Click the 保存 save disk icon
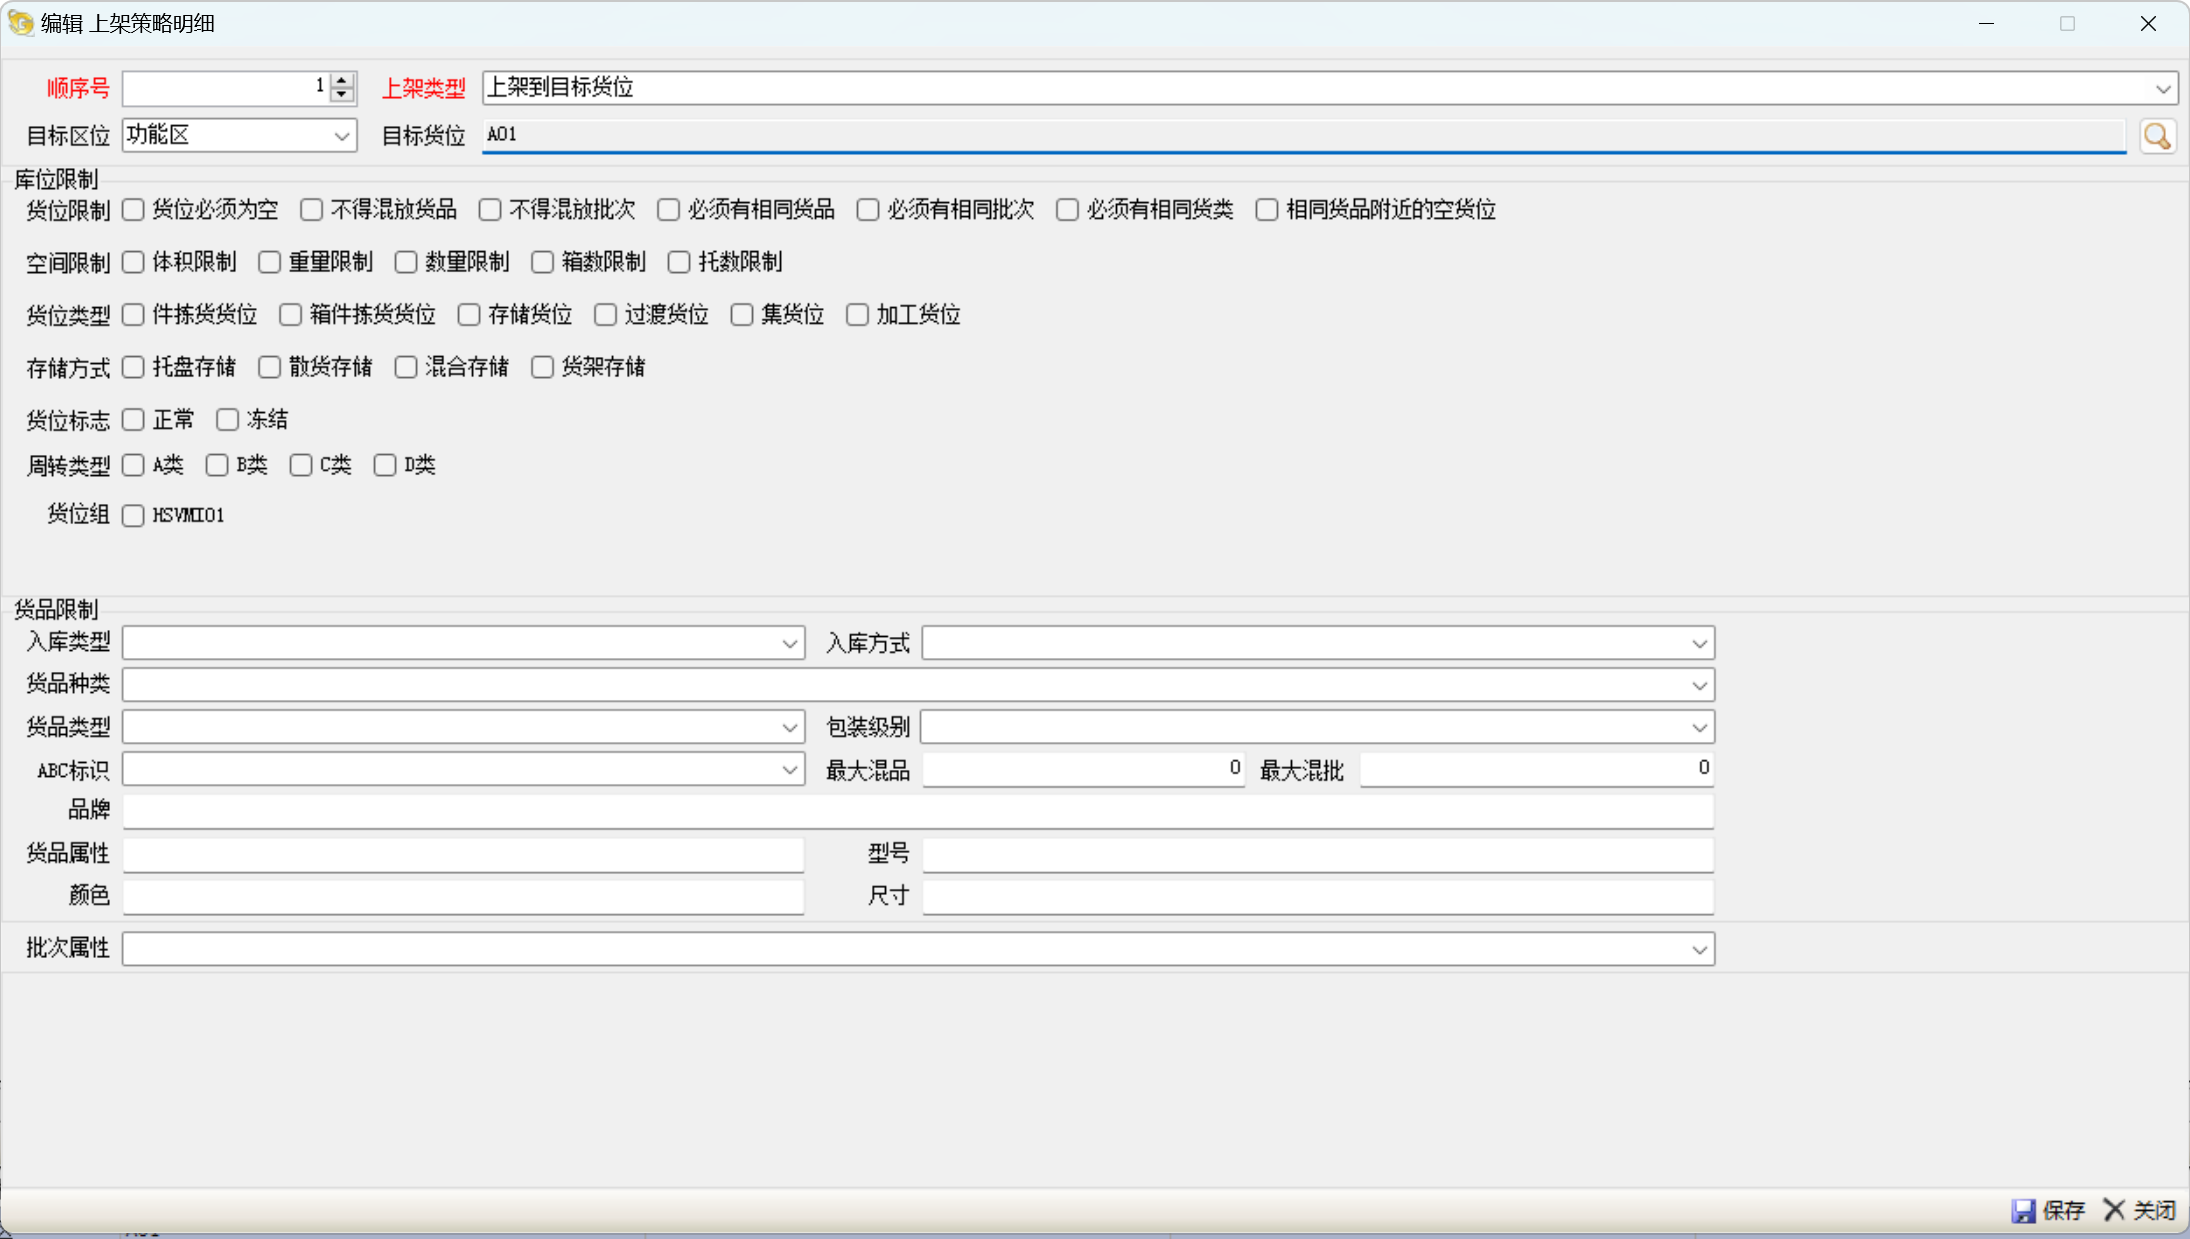Viewport: 2190px width, 1239px height. click(x=2023, y=1211)
